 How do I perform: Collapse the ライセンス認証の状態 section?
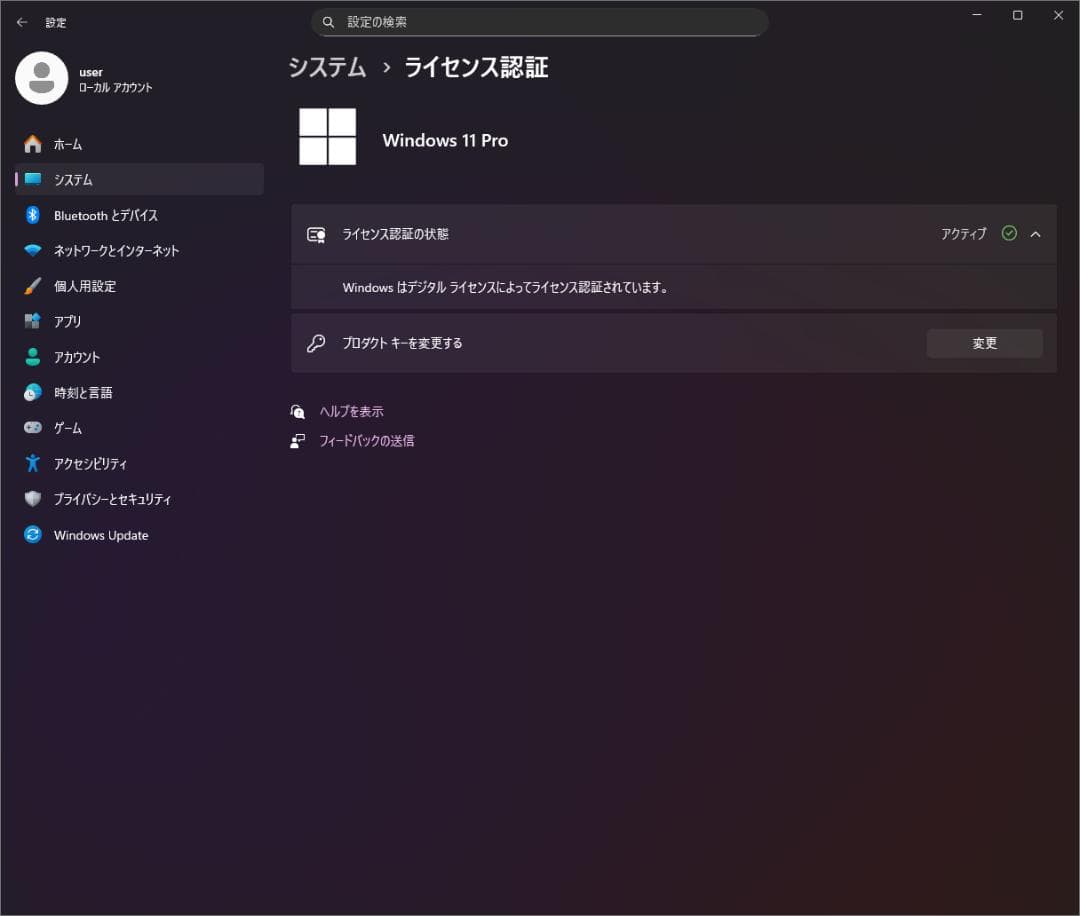[1036, 234]
